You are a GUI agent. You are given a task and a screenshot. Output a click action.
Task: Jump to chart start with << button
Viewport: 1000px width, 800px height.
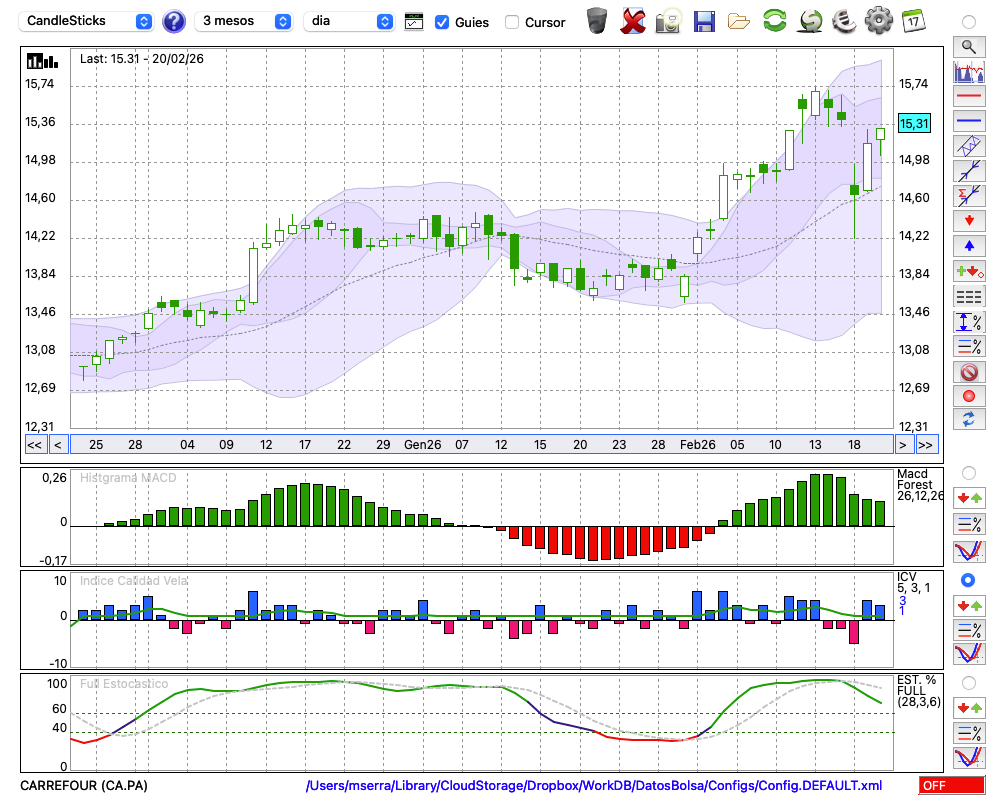click(34, 444)
